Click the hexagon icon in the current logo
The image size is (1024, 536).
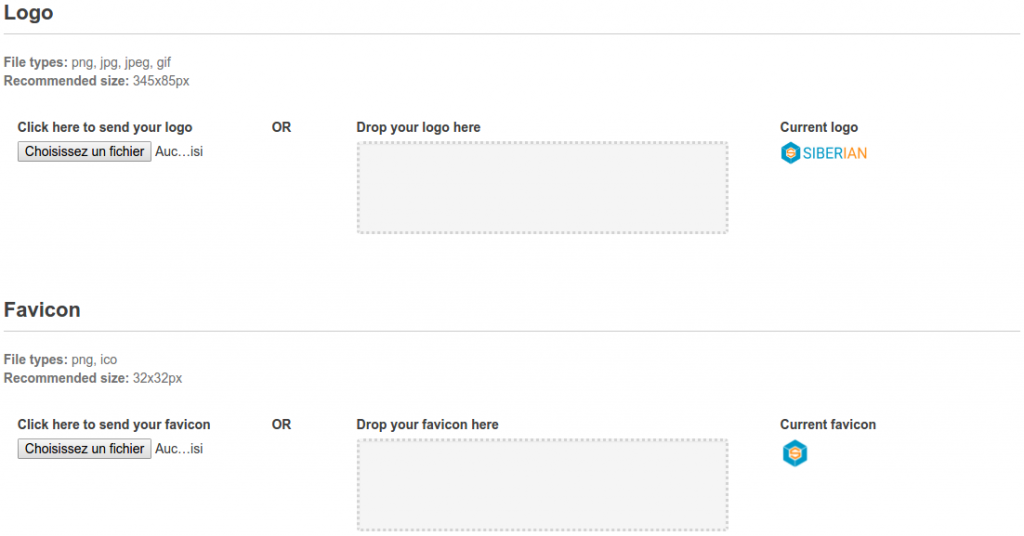(x=790, y=153)
